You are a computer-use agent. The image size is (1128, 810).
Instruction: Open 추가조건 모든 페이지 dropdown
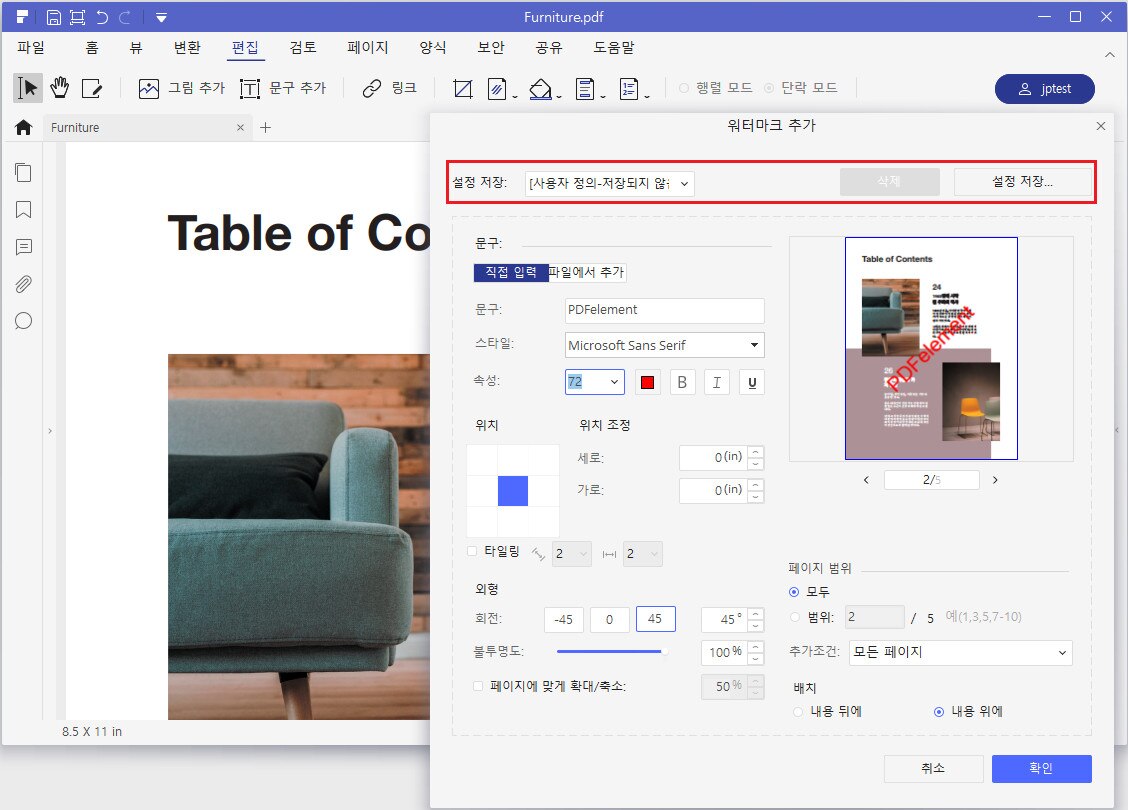[x=960, y=652]
